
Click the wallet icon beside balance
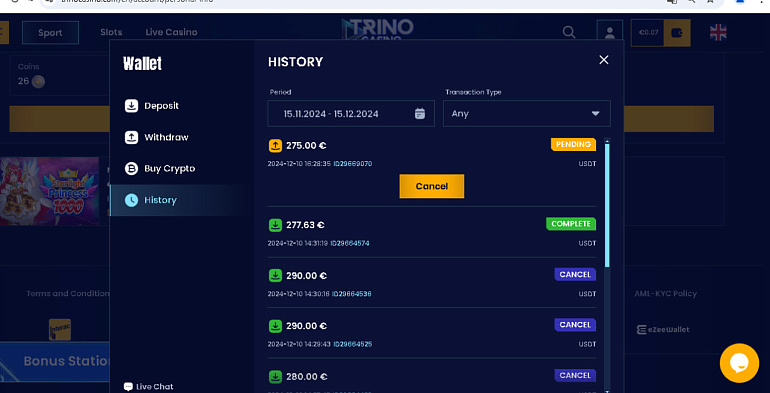[x=677, y=33]
